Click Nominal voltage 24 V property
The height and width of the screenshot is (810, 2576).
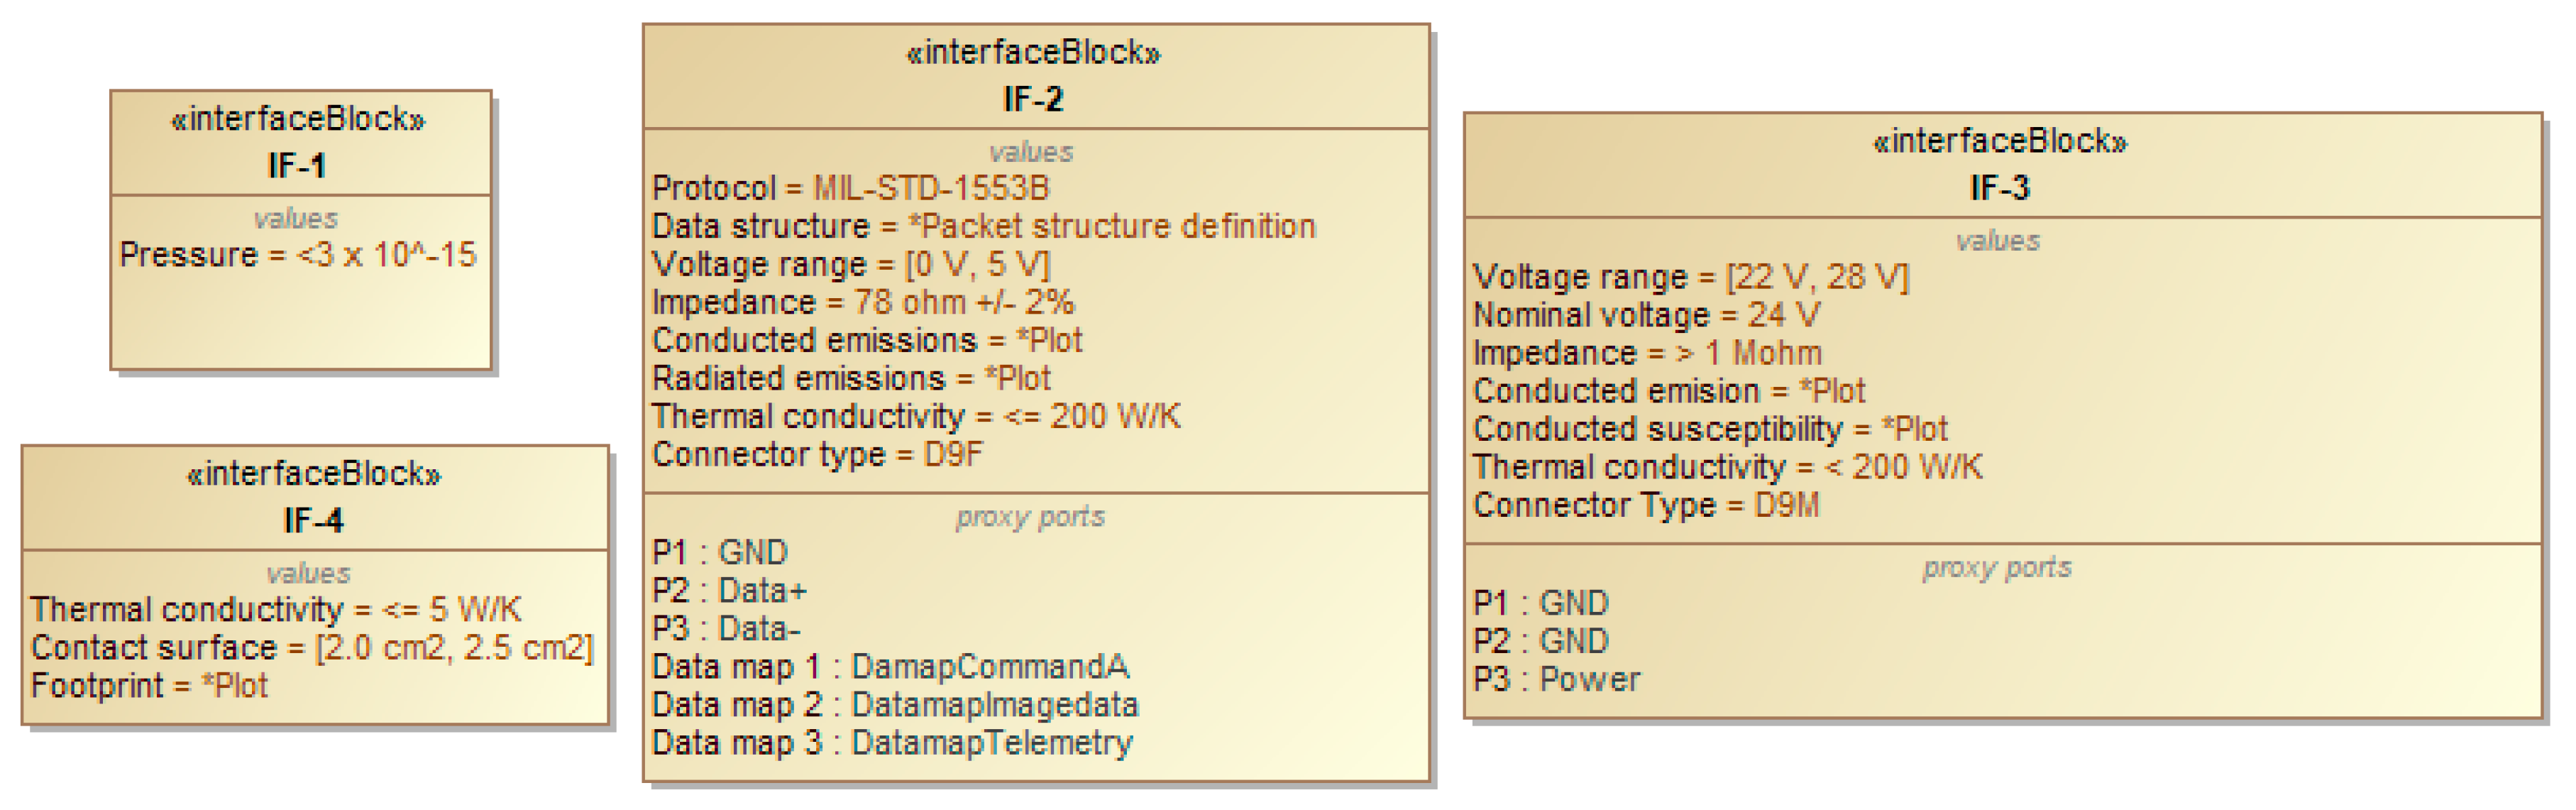1646,315
